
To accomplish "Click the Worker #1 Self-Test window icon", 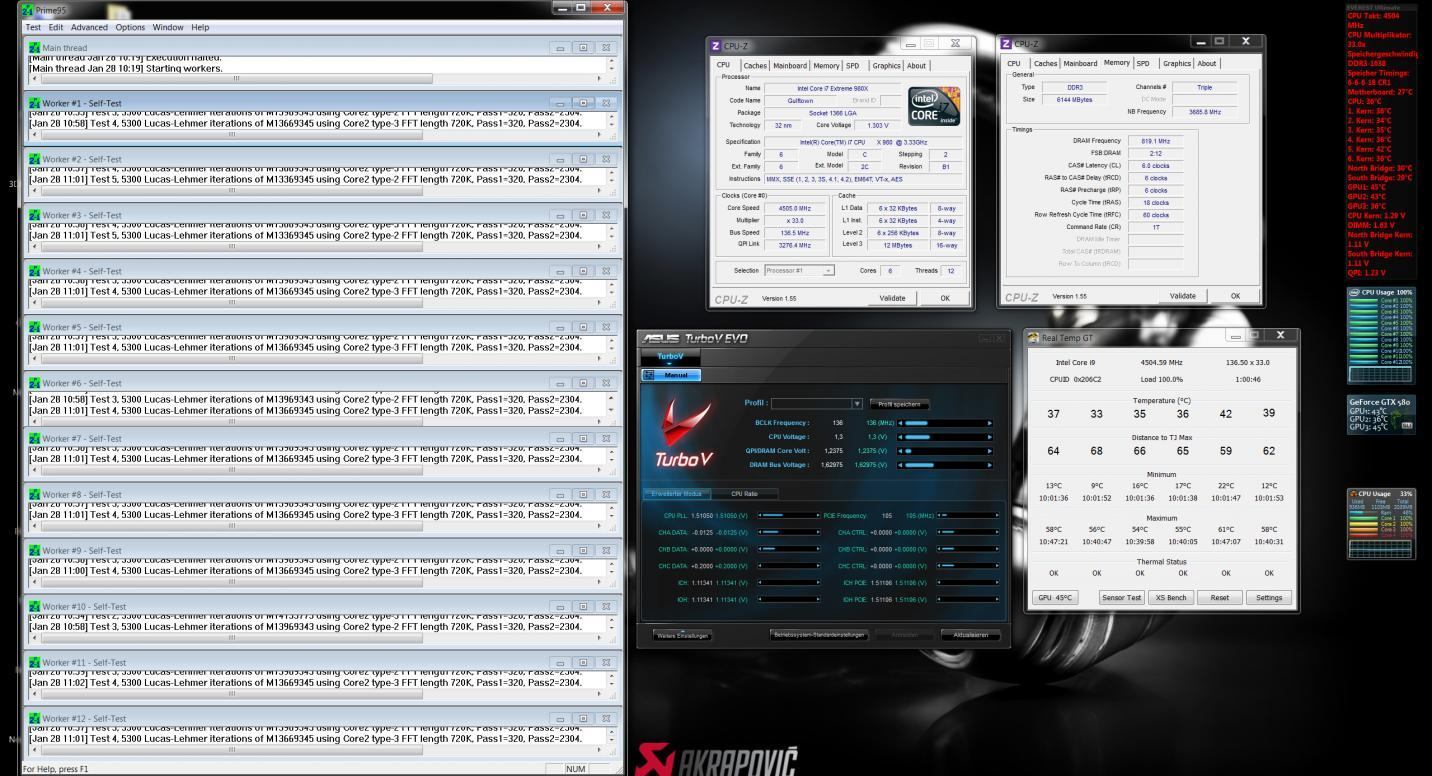I will (36, 103).
